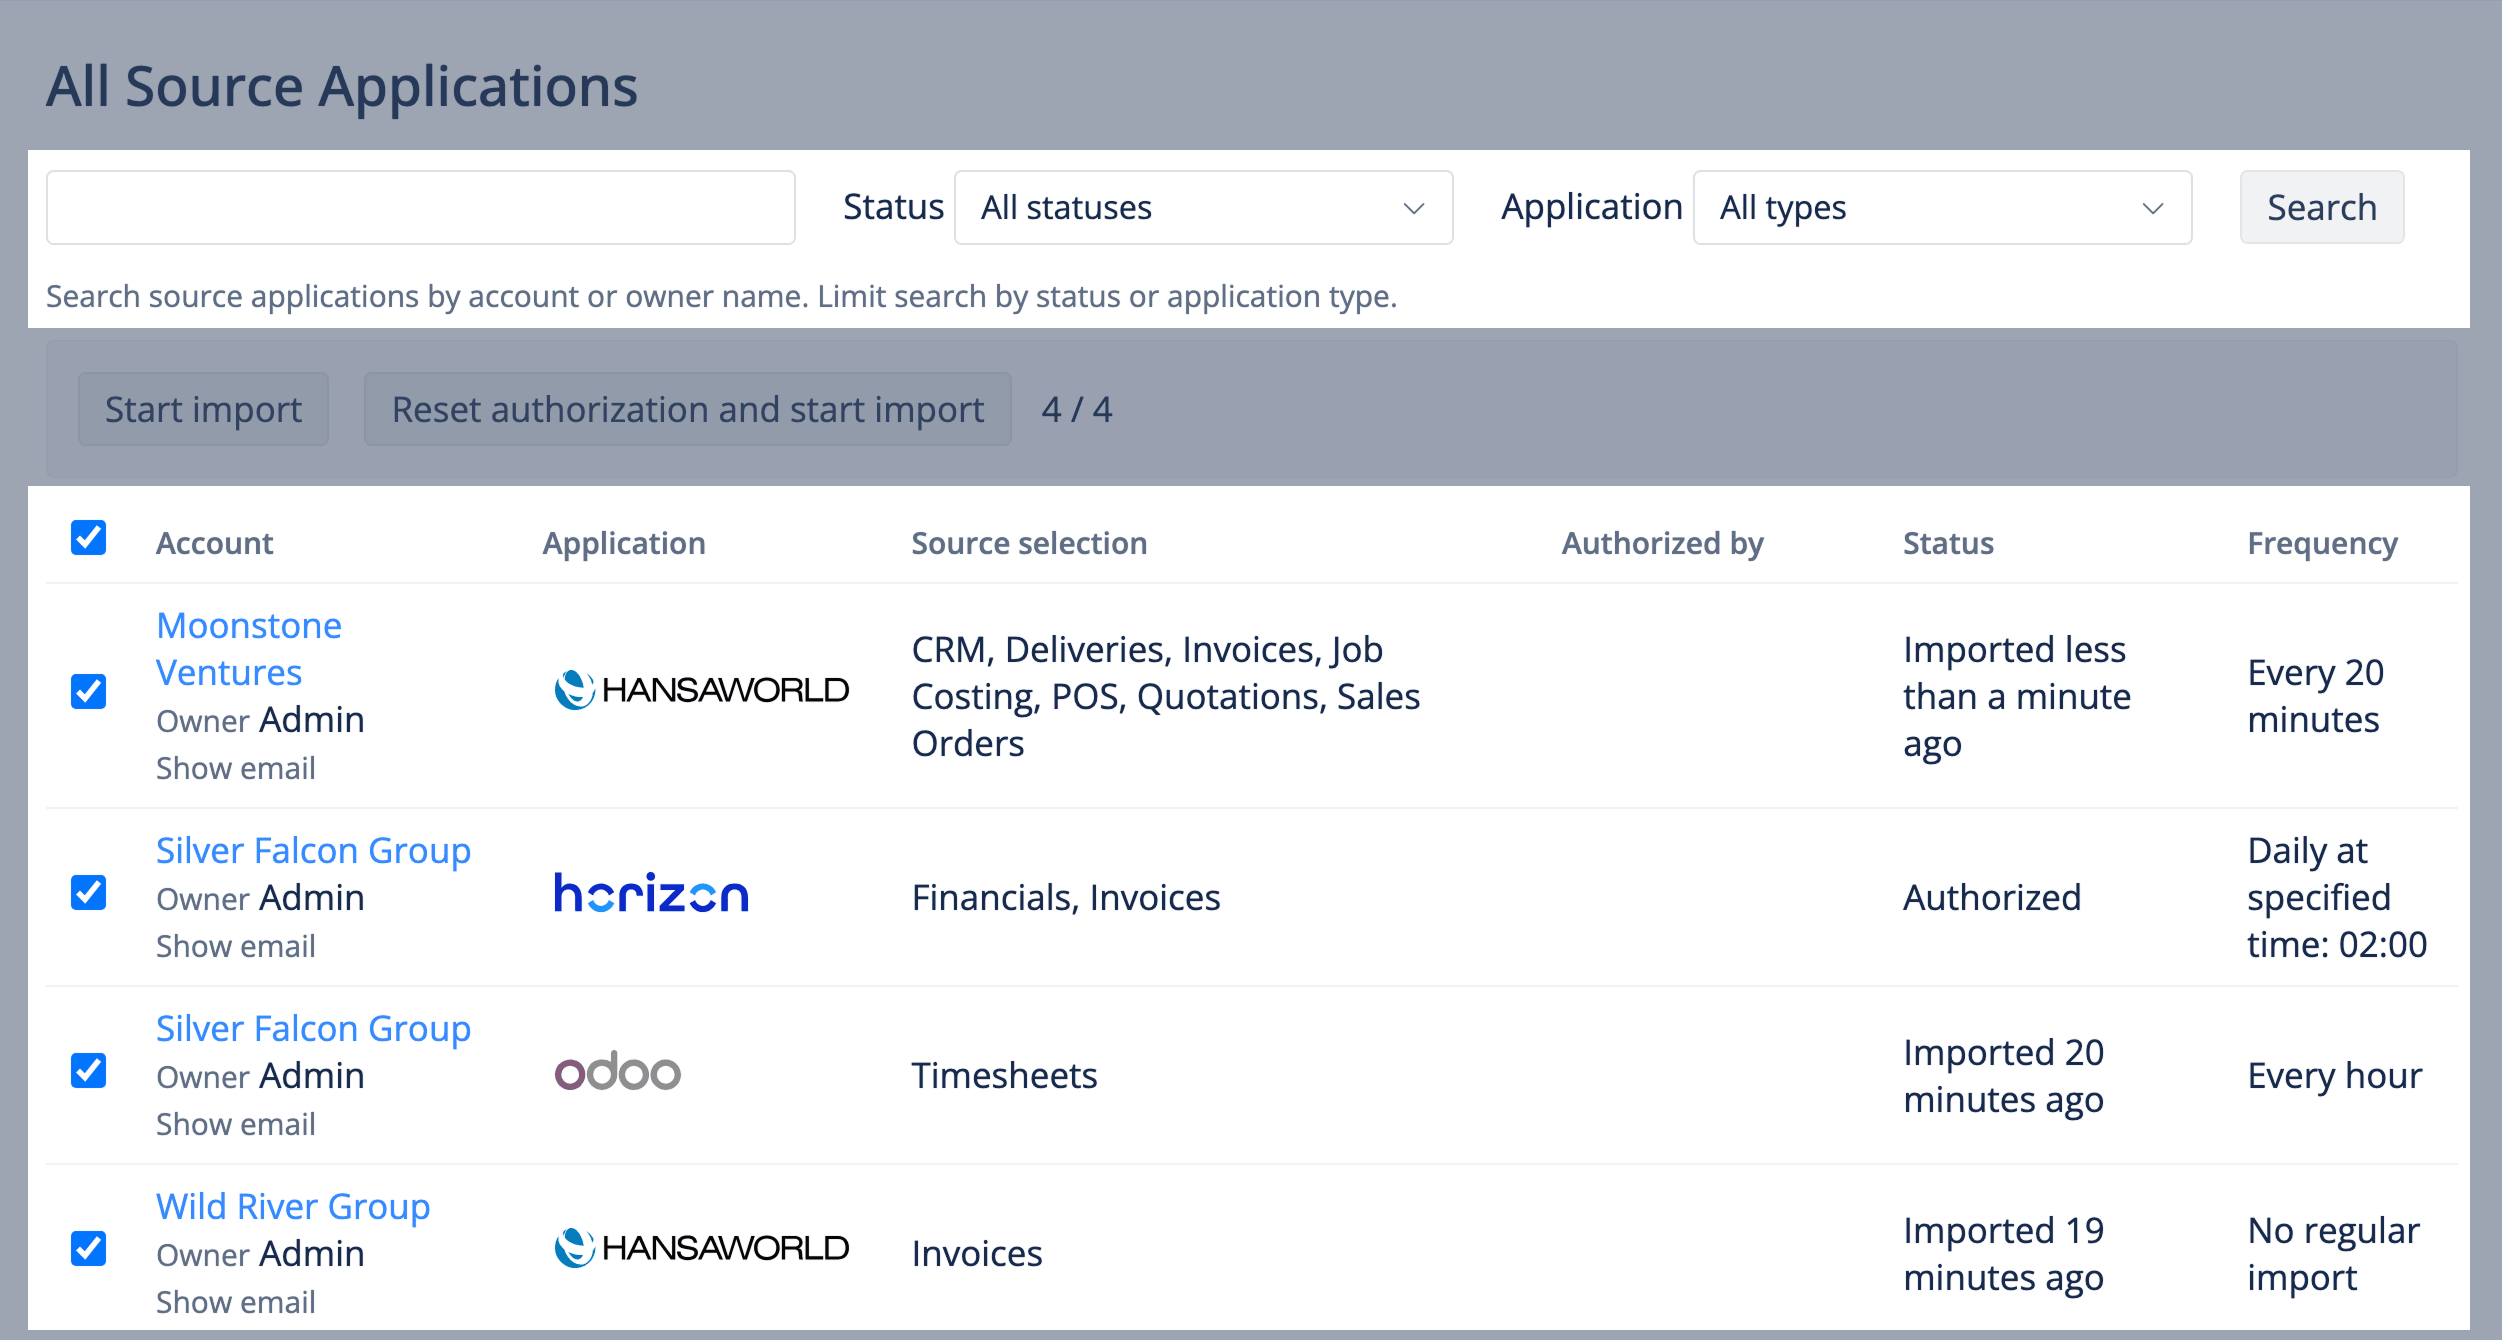Click 'Every 20 minutes' frequency cell
Image resolution: width=2502 pixels, height=1340 pixels.
[x=2315, y=696]
